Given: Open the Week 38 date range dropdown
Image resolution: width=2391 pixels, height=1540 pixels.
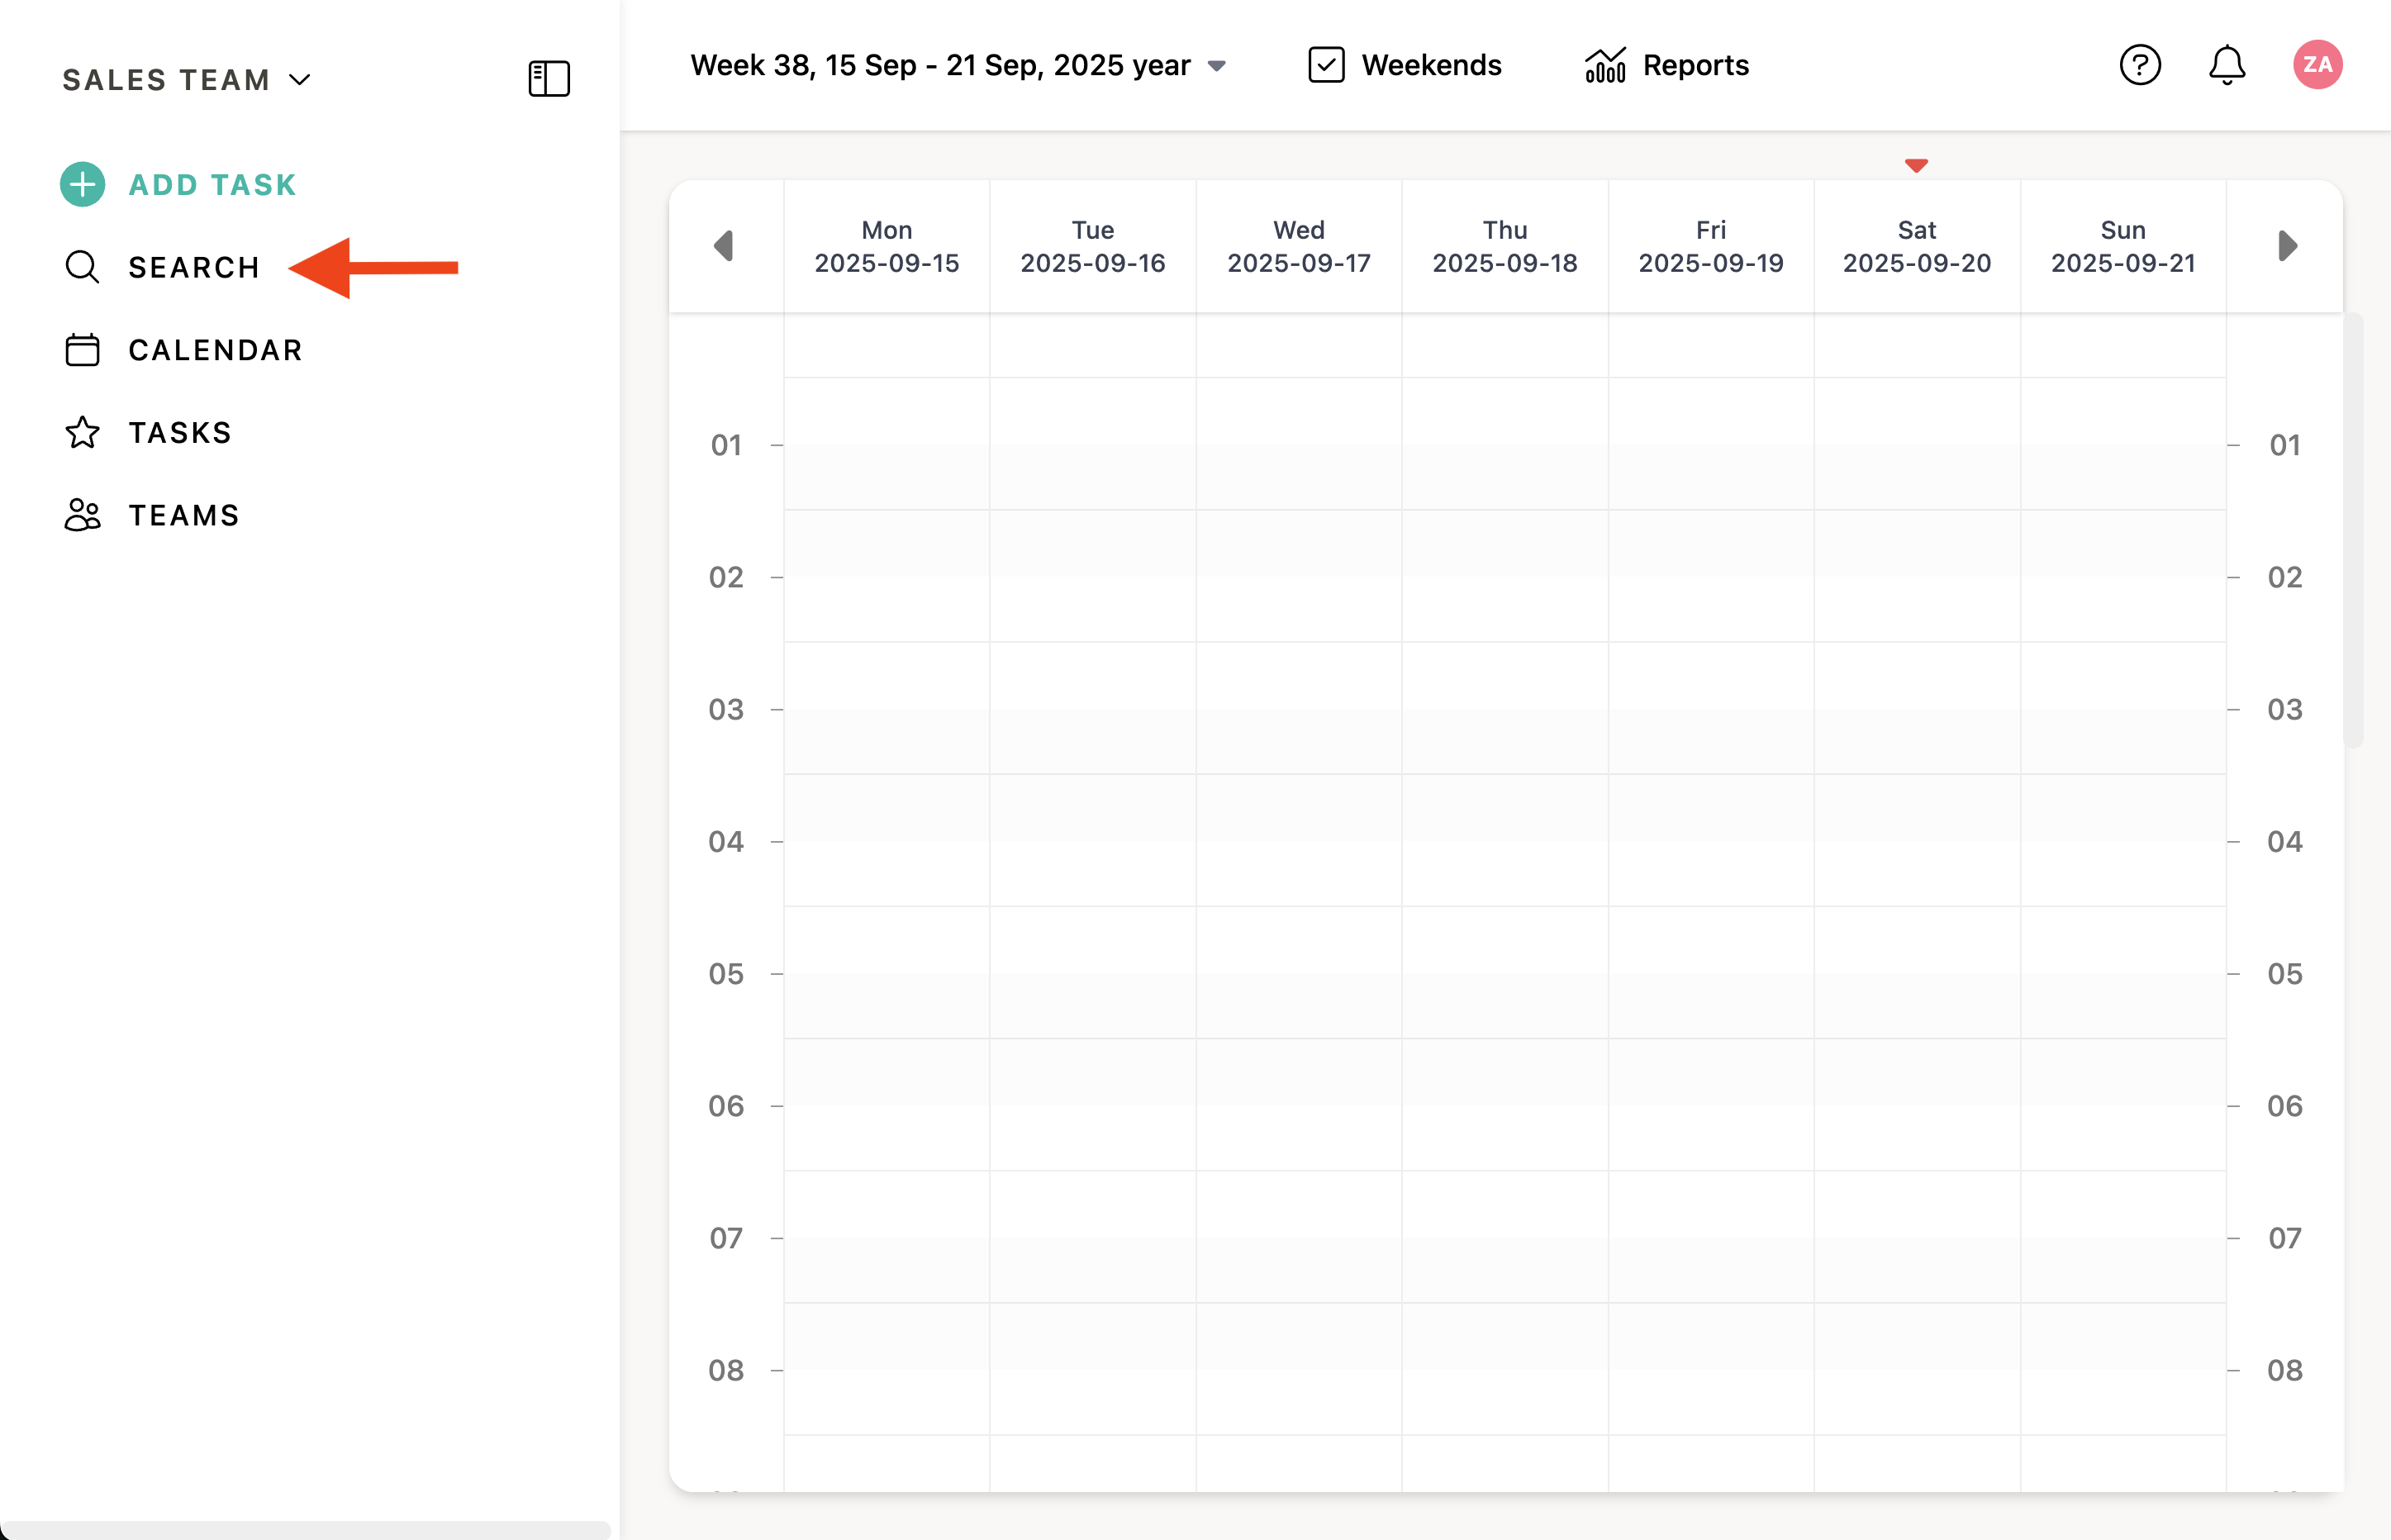Looking at the screenshot, I should click(x=958, y=66).
